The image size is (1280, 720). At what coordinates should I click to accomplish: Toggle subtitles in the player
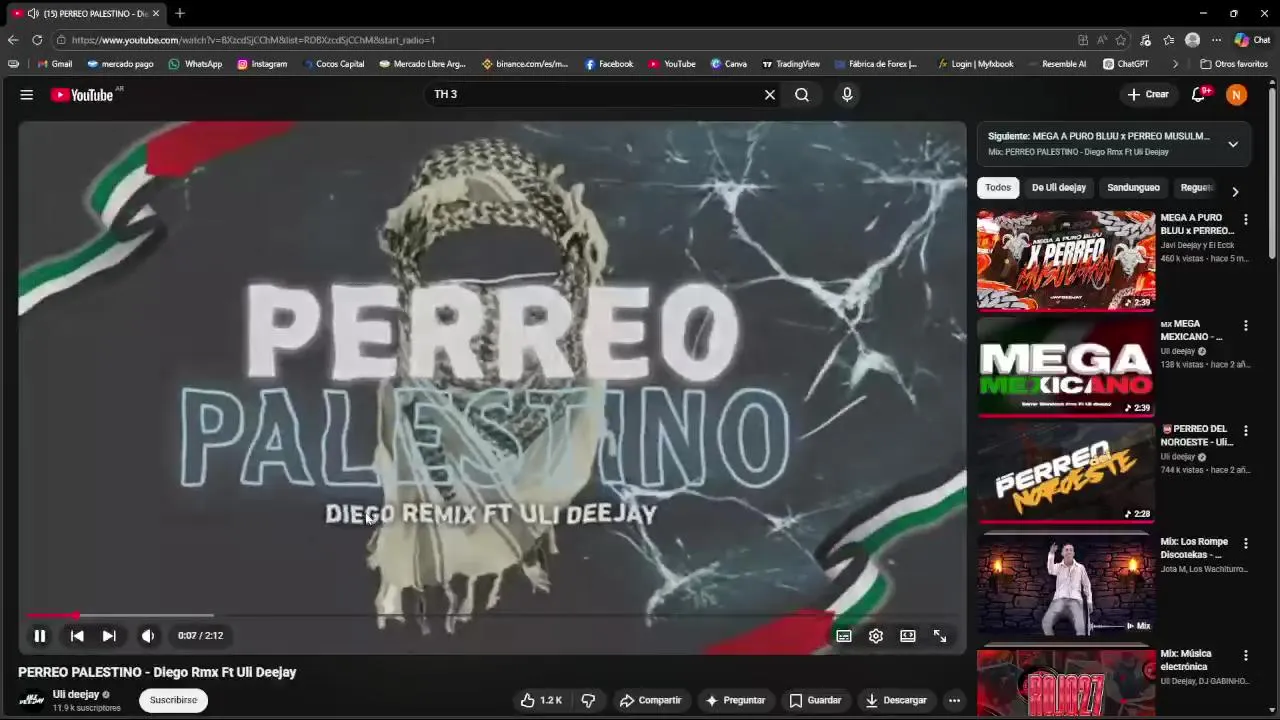(844, 636)
